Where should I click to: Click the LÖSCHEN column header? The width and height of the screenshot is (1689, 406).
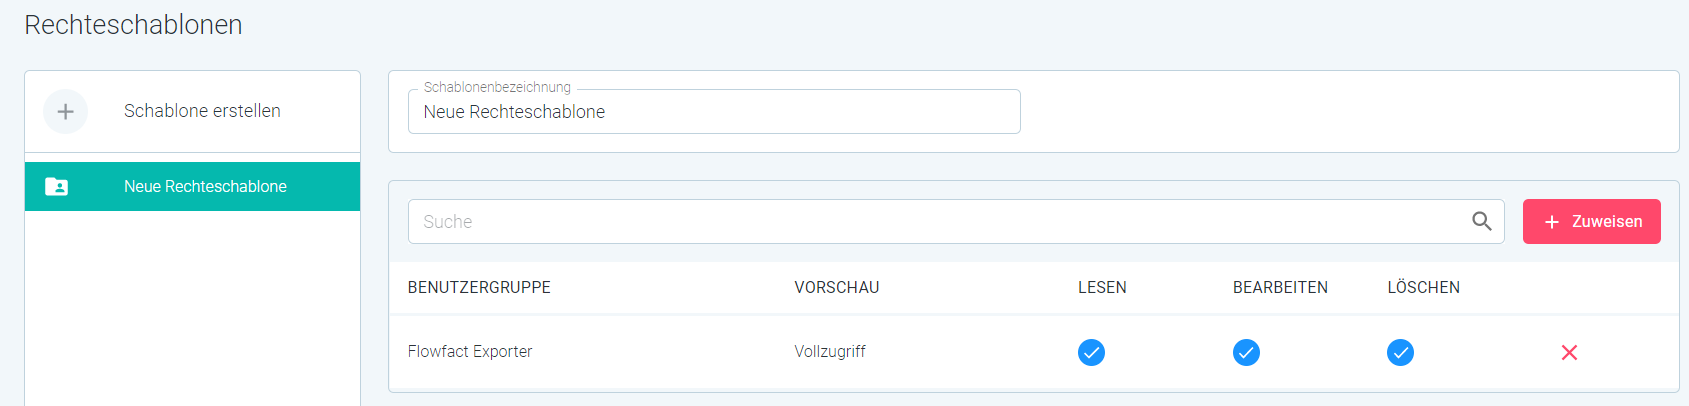point(1423,288)
